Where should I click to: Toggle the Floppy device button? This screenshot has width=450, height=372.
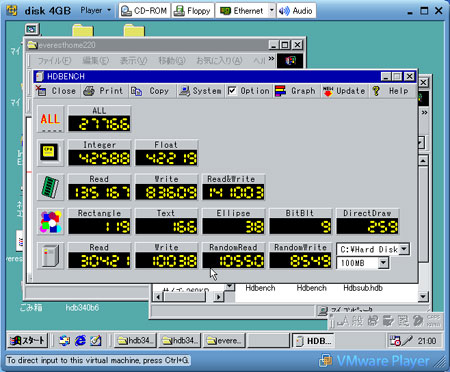tap(193, 11)
